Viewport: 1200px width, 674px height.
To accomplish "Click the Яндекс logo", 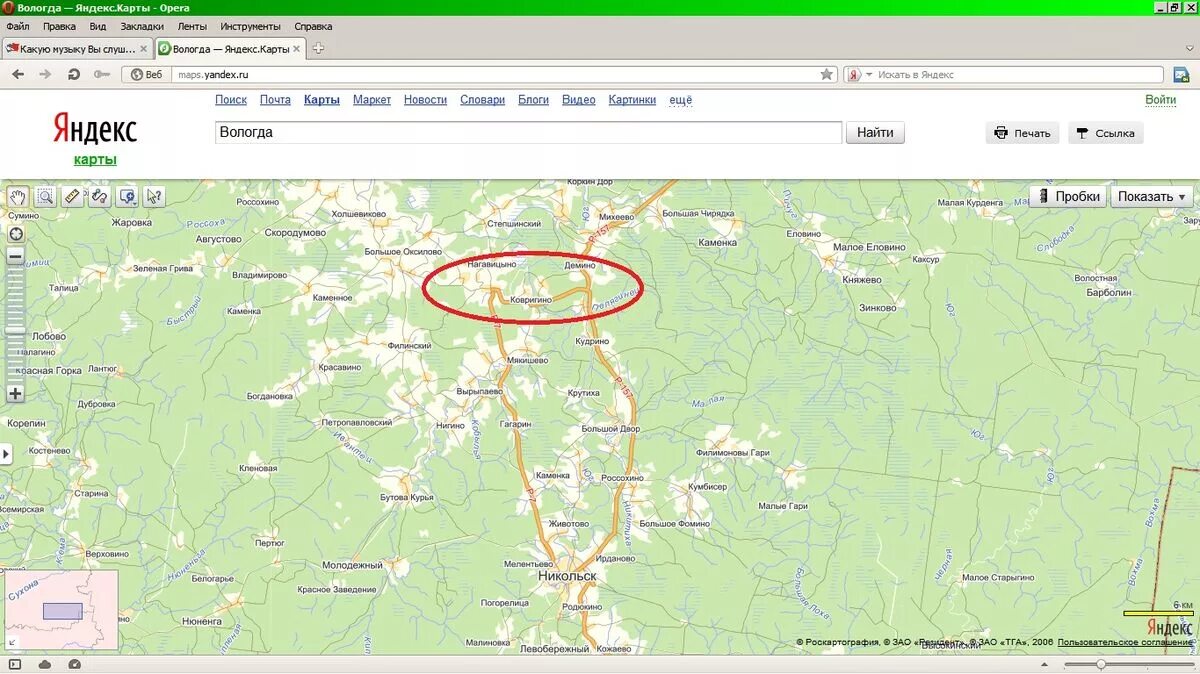I will tap(95, 129).
